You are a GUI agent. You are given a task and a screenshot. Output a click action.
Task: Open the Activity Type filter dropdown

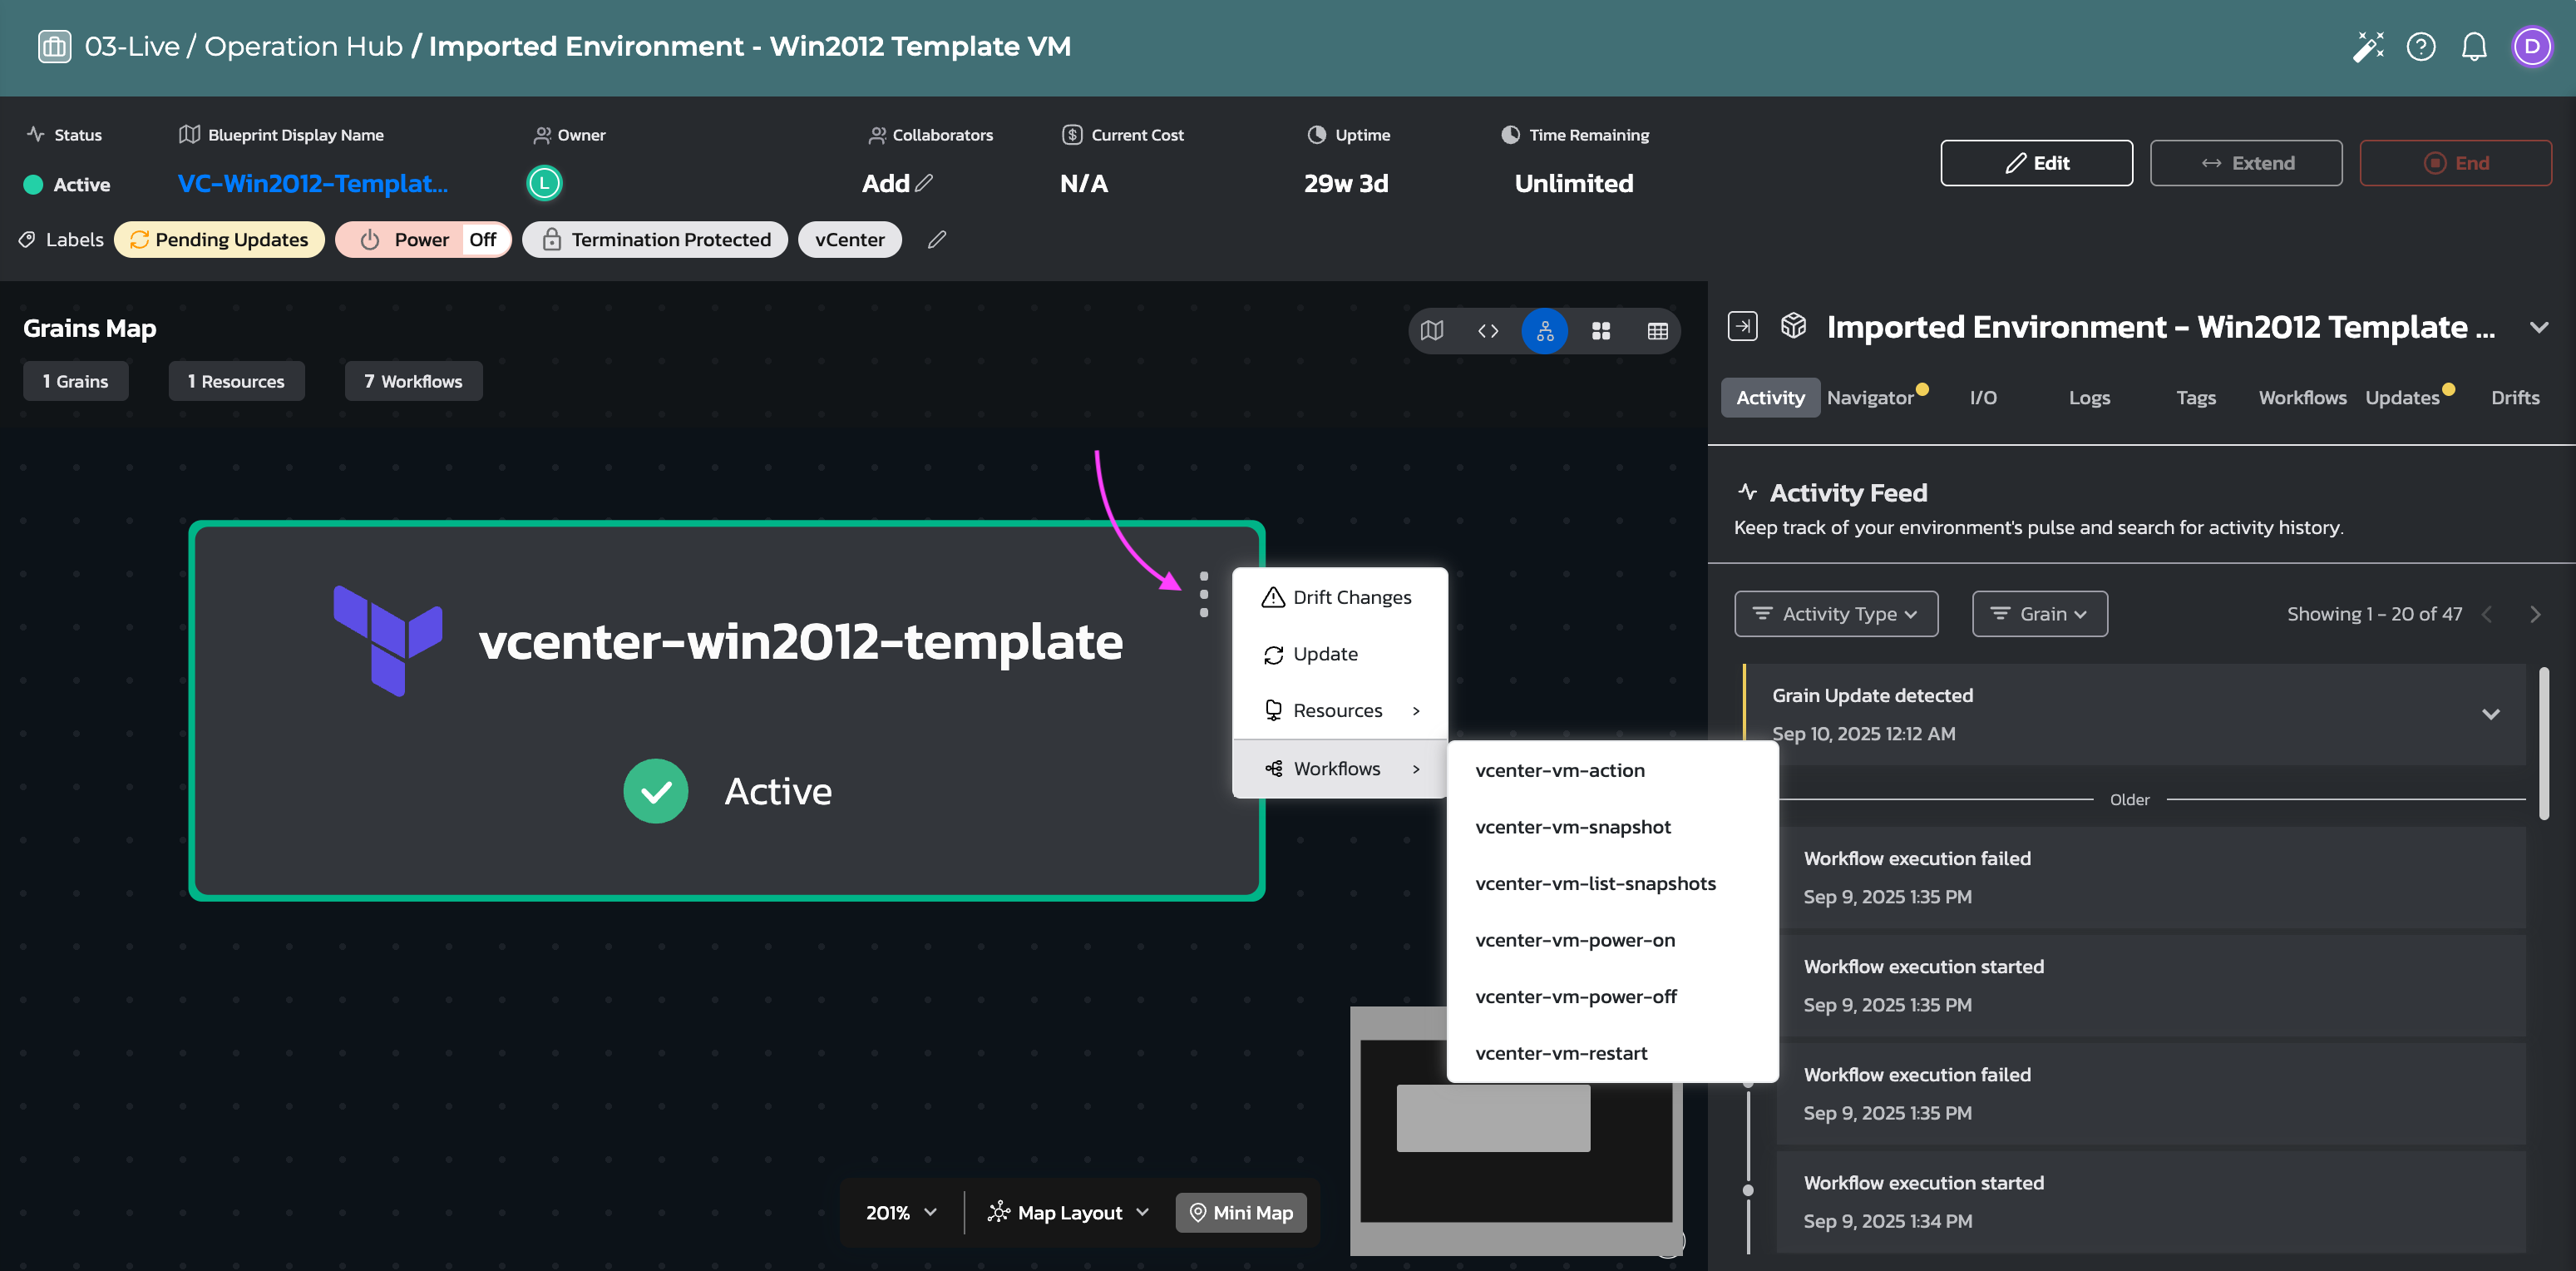tap(1835, 614)
